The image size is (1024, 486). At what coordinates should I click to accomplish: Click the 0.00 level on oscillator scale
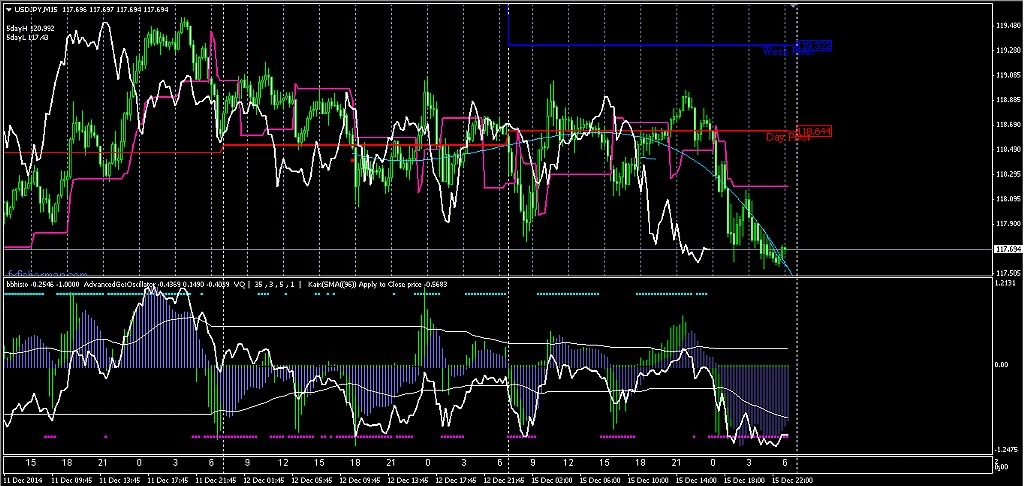coord(1003,365)
